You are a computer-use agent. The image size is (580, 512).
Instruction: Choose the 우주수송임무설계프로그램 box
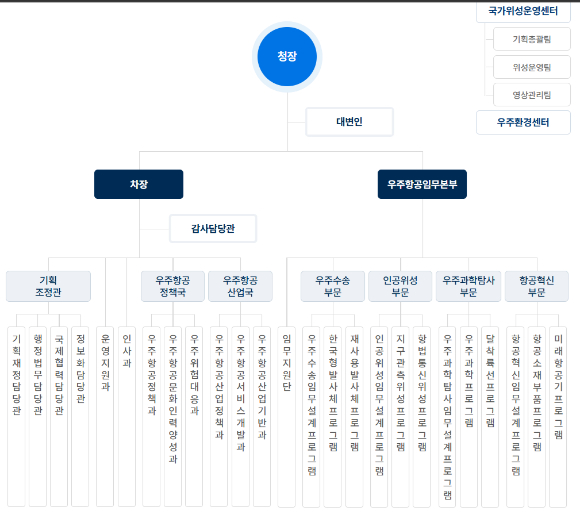pos(311,417)
